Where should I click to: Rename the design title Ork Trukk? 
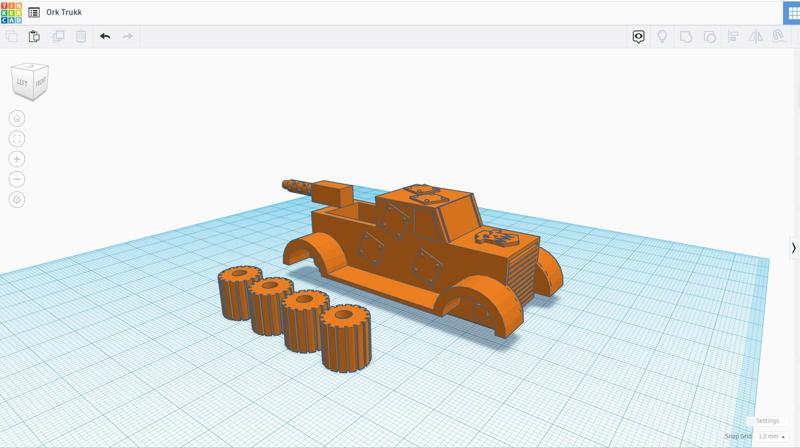pos(64,12)
